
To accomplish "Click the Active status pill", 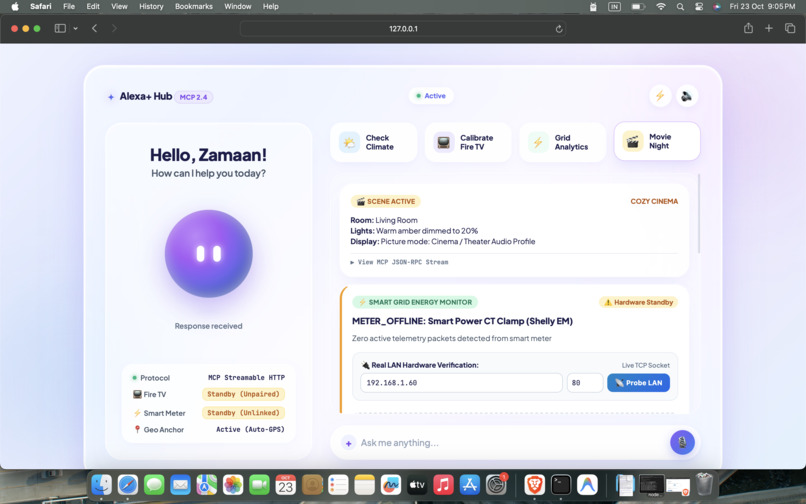I will (x=431, y=96).
